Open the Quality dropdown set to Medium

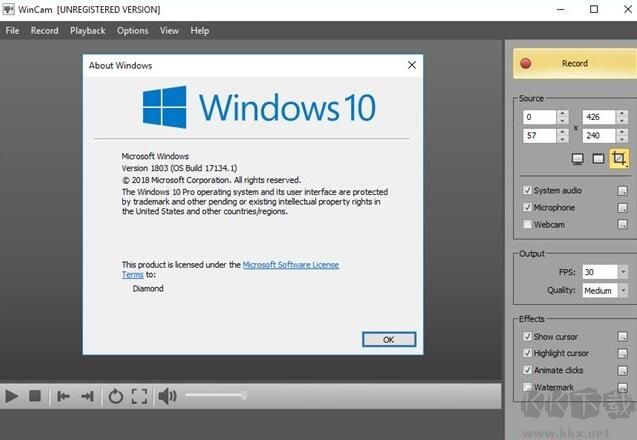(x=622, y=291)
